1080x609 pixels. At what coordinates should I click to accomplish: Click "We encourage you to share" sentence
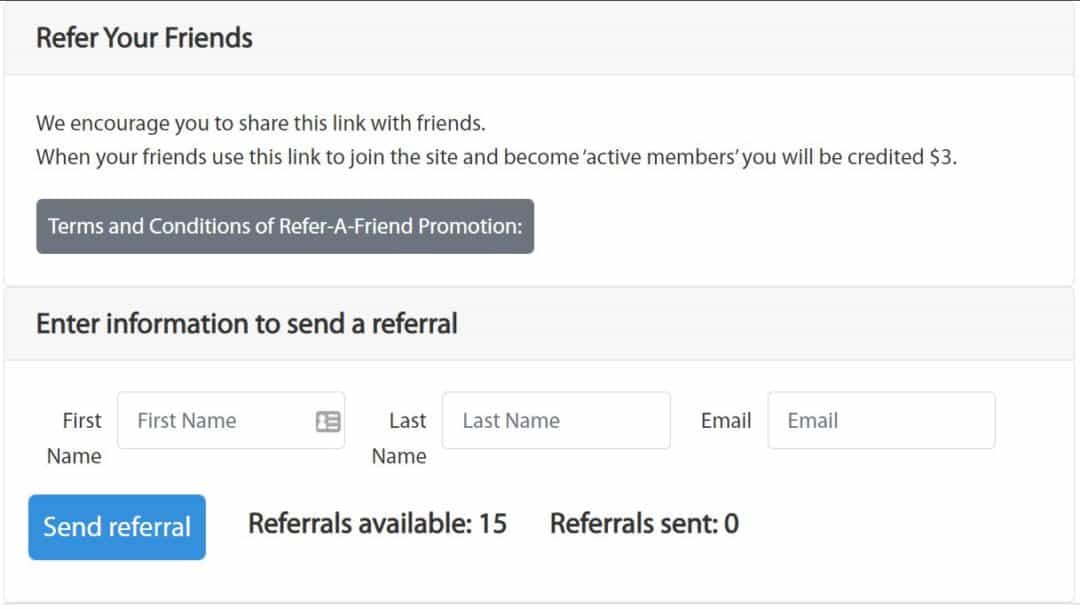pyautogui.click(x=260, y=123)
